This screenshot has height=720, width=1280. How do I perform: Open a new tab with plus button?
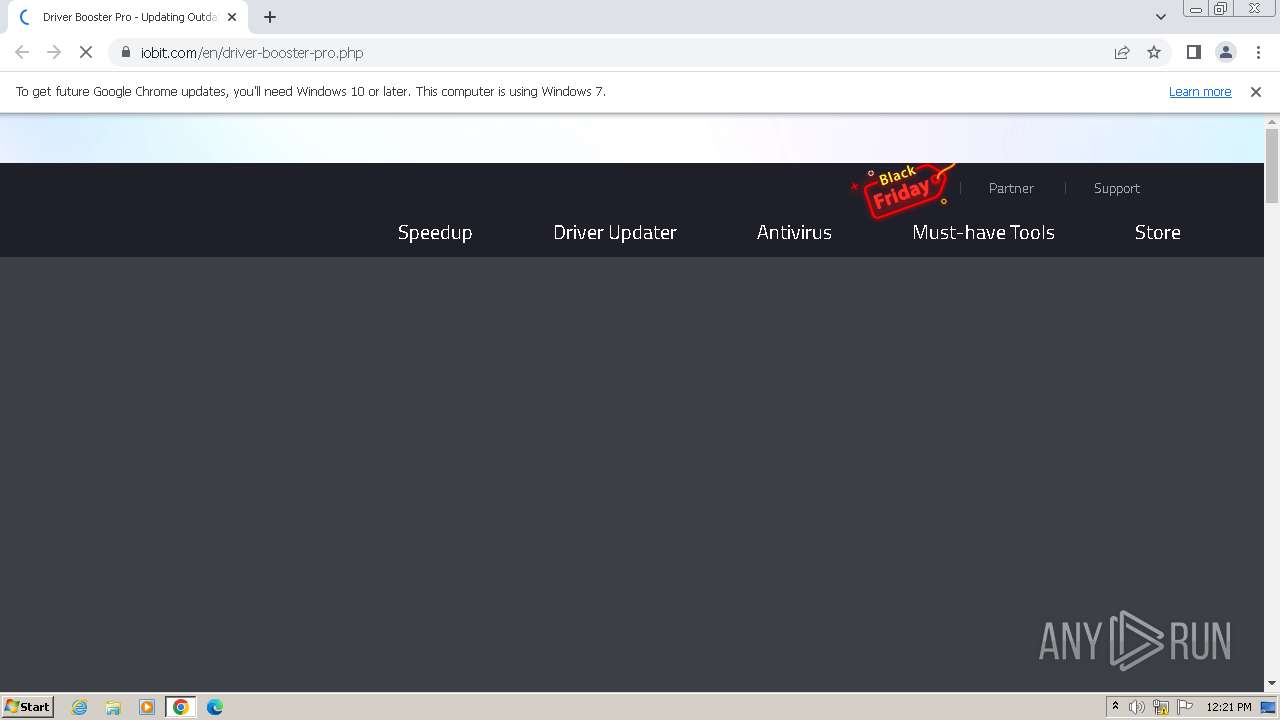[x=270, y=17]
